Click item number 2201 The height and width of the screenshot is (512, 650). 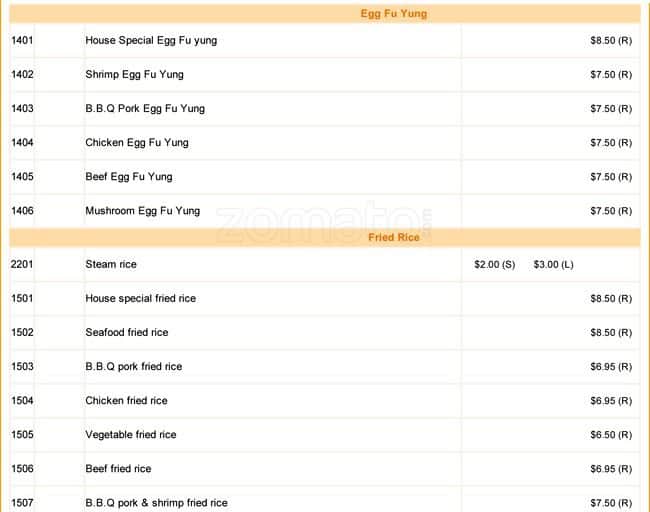[x=22, y=265]
